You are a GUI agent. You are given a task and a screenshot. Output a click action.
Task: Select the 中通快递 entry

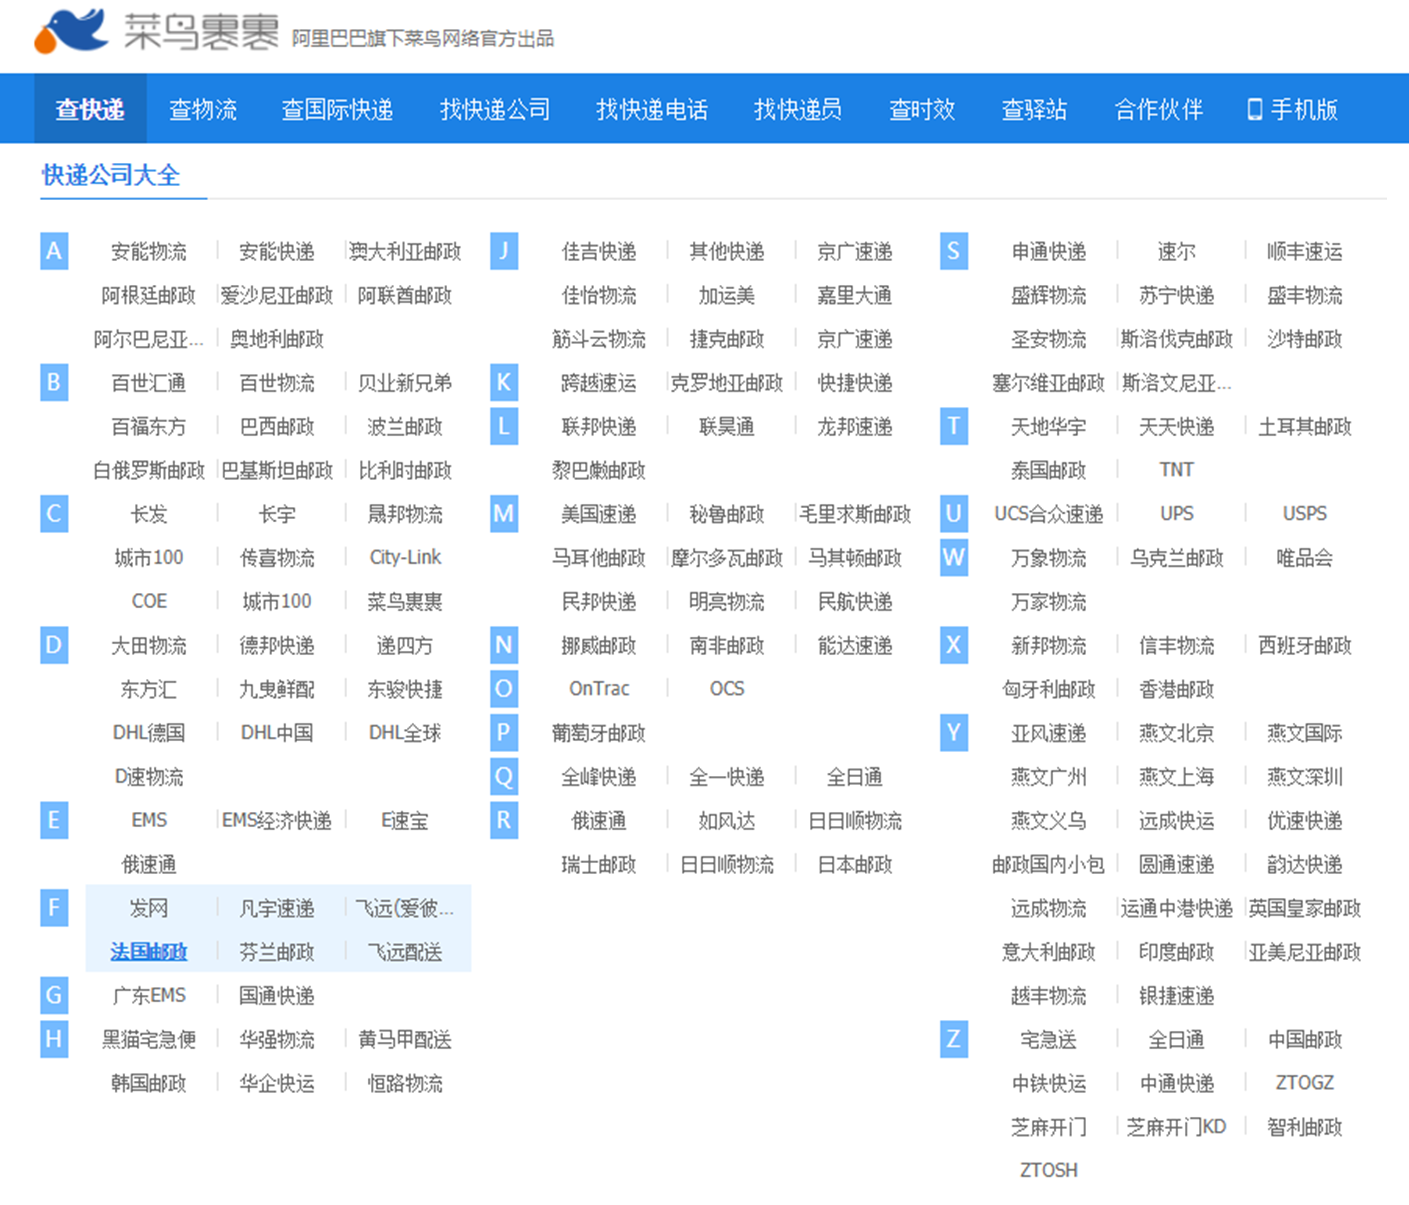click(1176, 1082)
